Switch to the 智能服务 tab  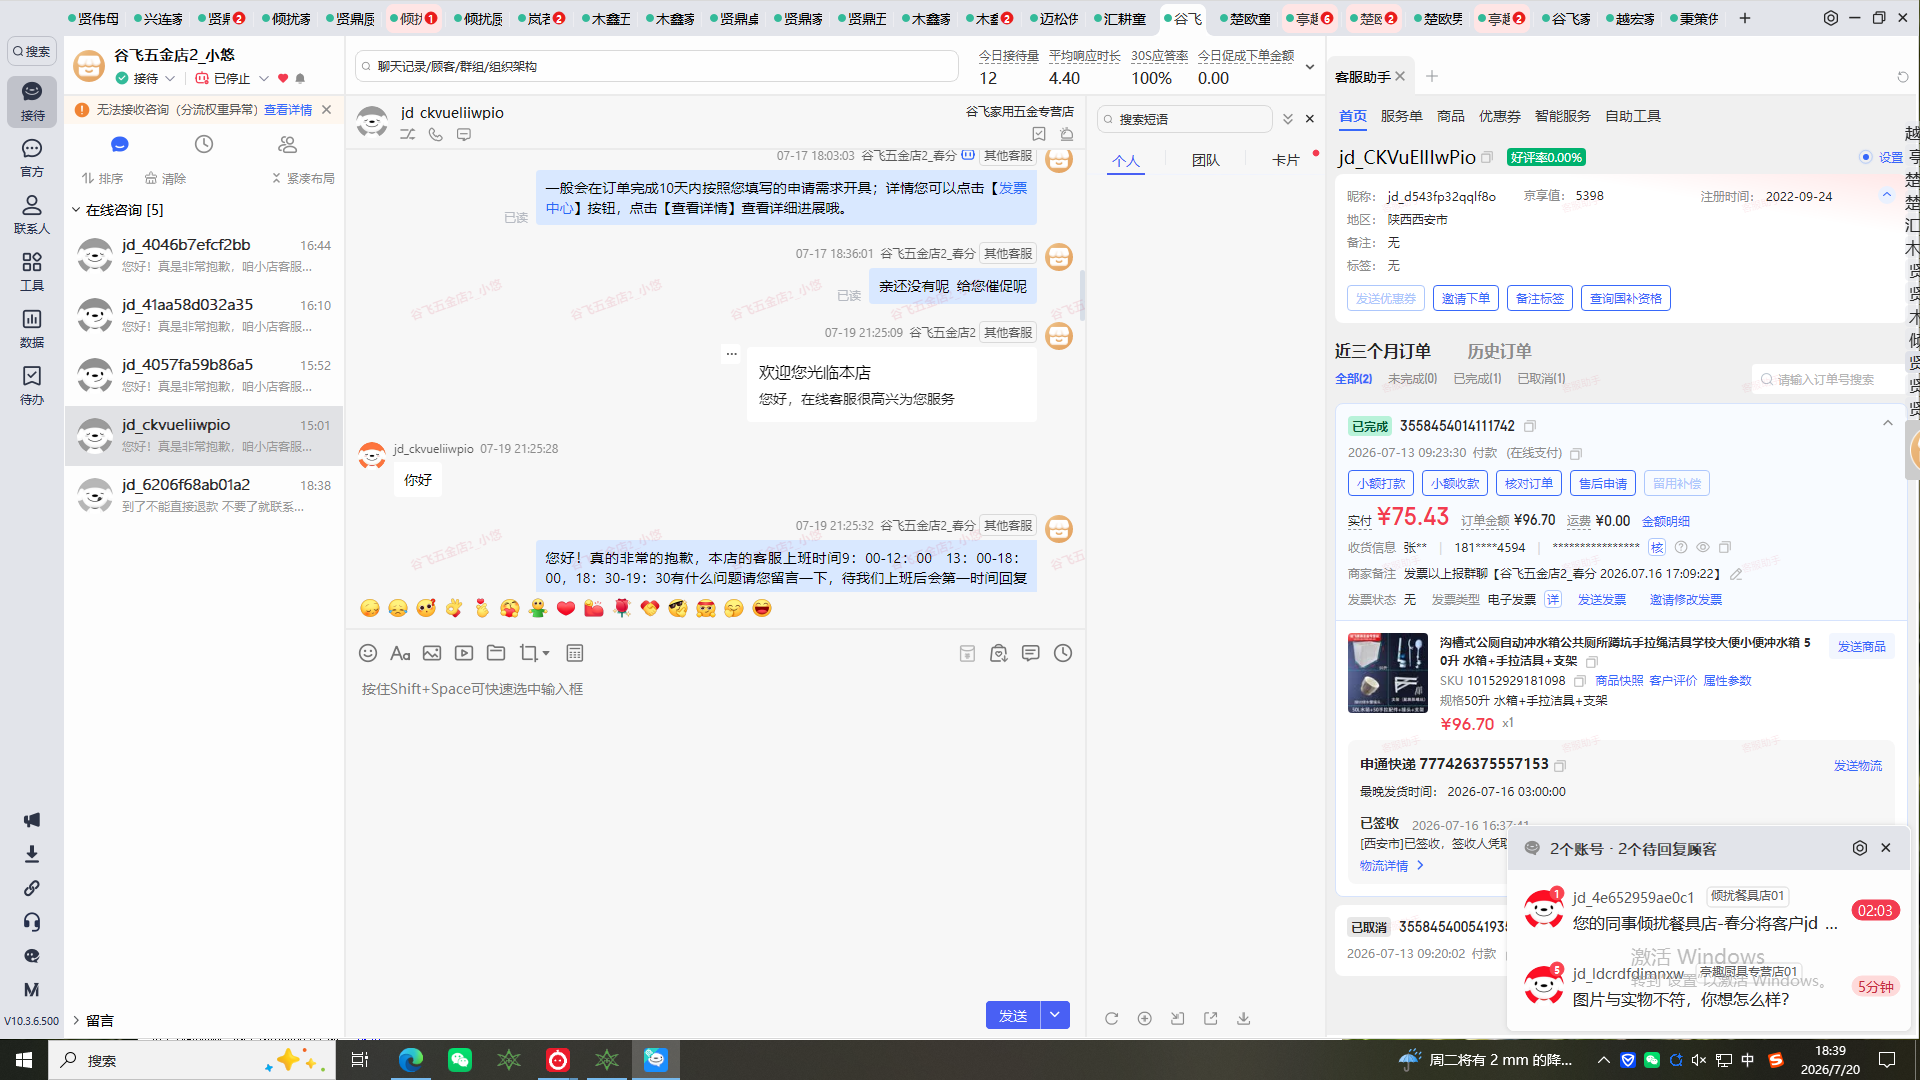click(1563, 117)
